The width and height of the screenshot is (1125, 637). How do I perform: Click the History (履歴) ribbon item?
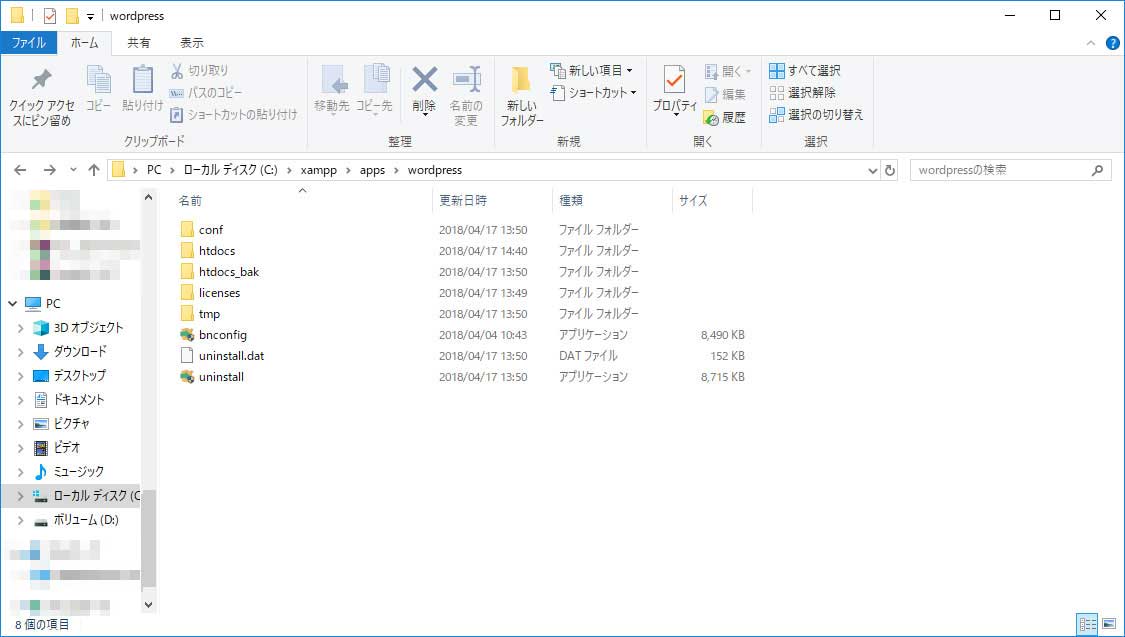point(725,118)
